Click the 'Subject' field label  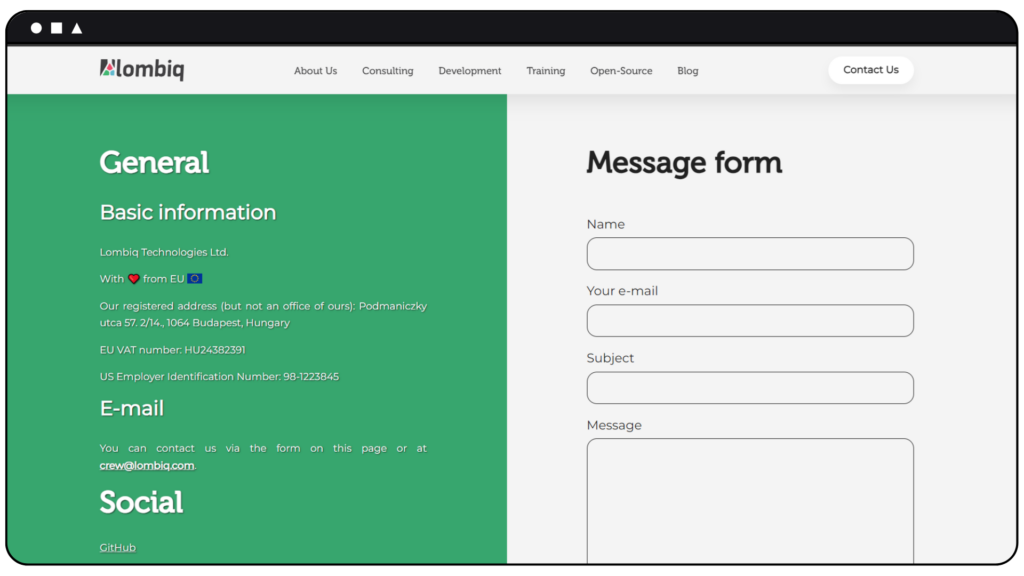610,358
